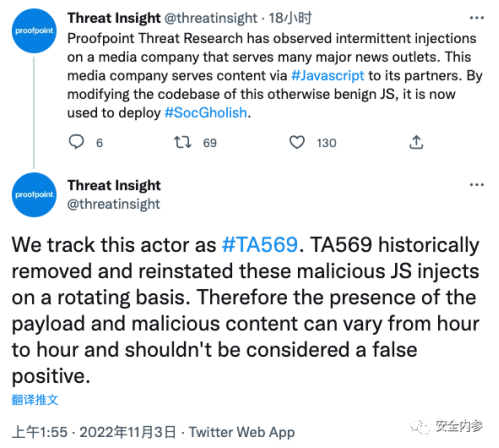
Task: Retweet the first Threat Insight tweet
Action: coord(183,142)
